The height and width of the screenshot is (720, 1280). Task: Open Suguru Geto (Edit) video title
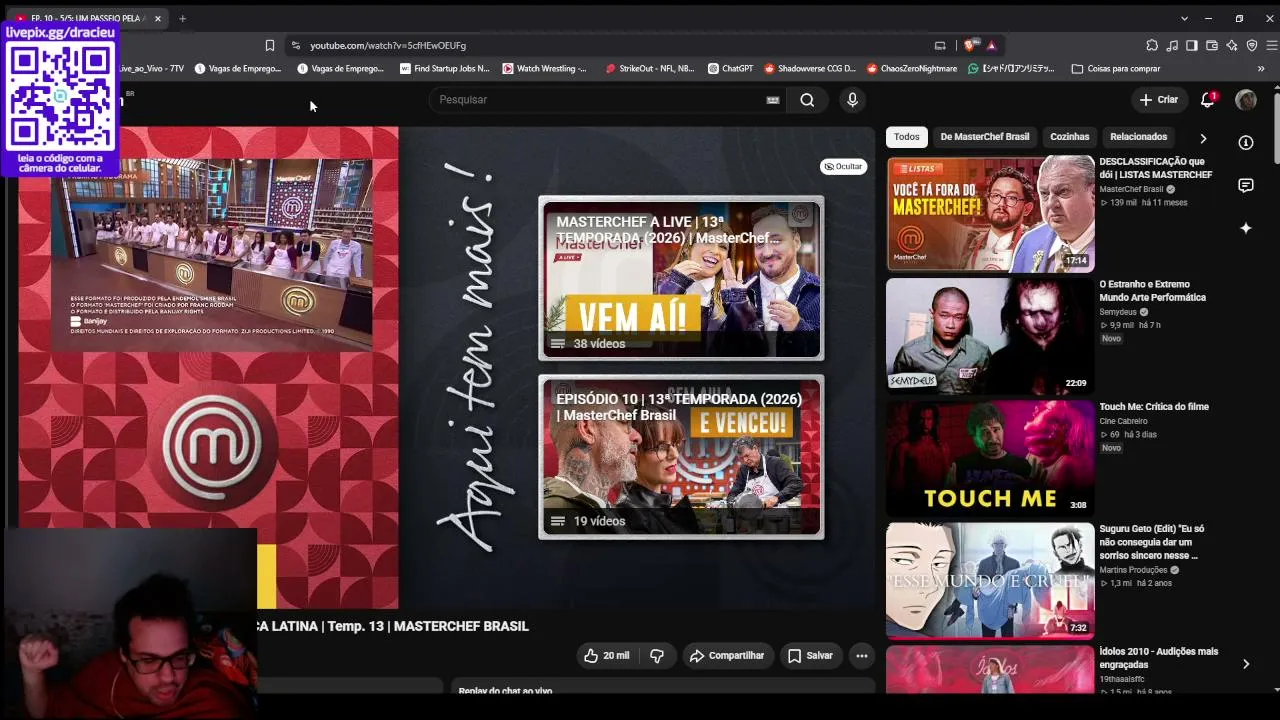pyautogui.click(x=1152, y=542)
